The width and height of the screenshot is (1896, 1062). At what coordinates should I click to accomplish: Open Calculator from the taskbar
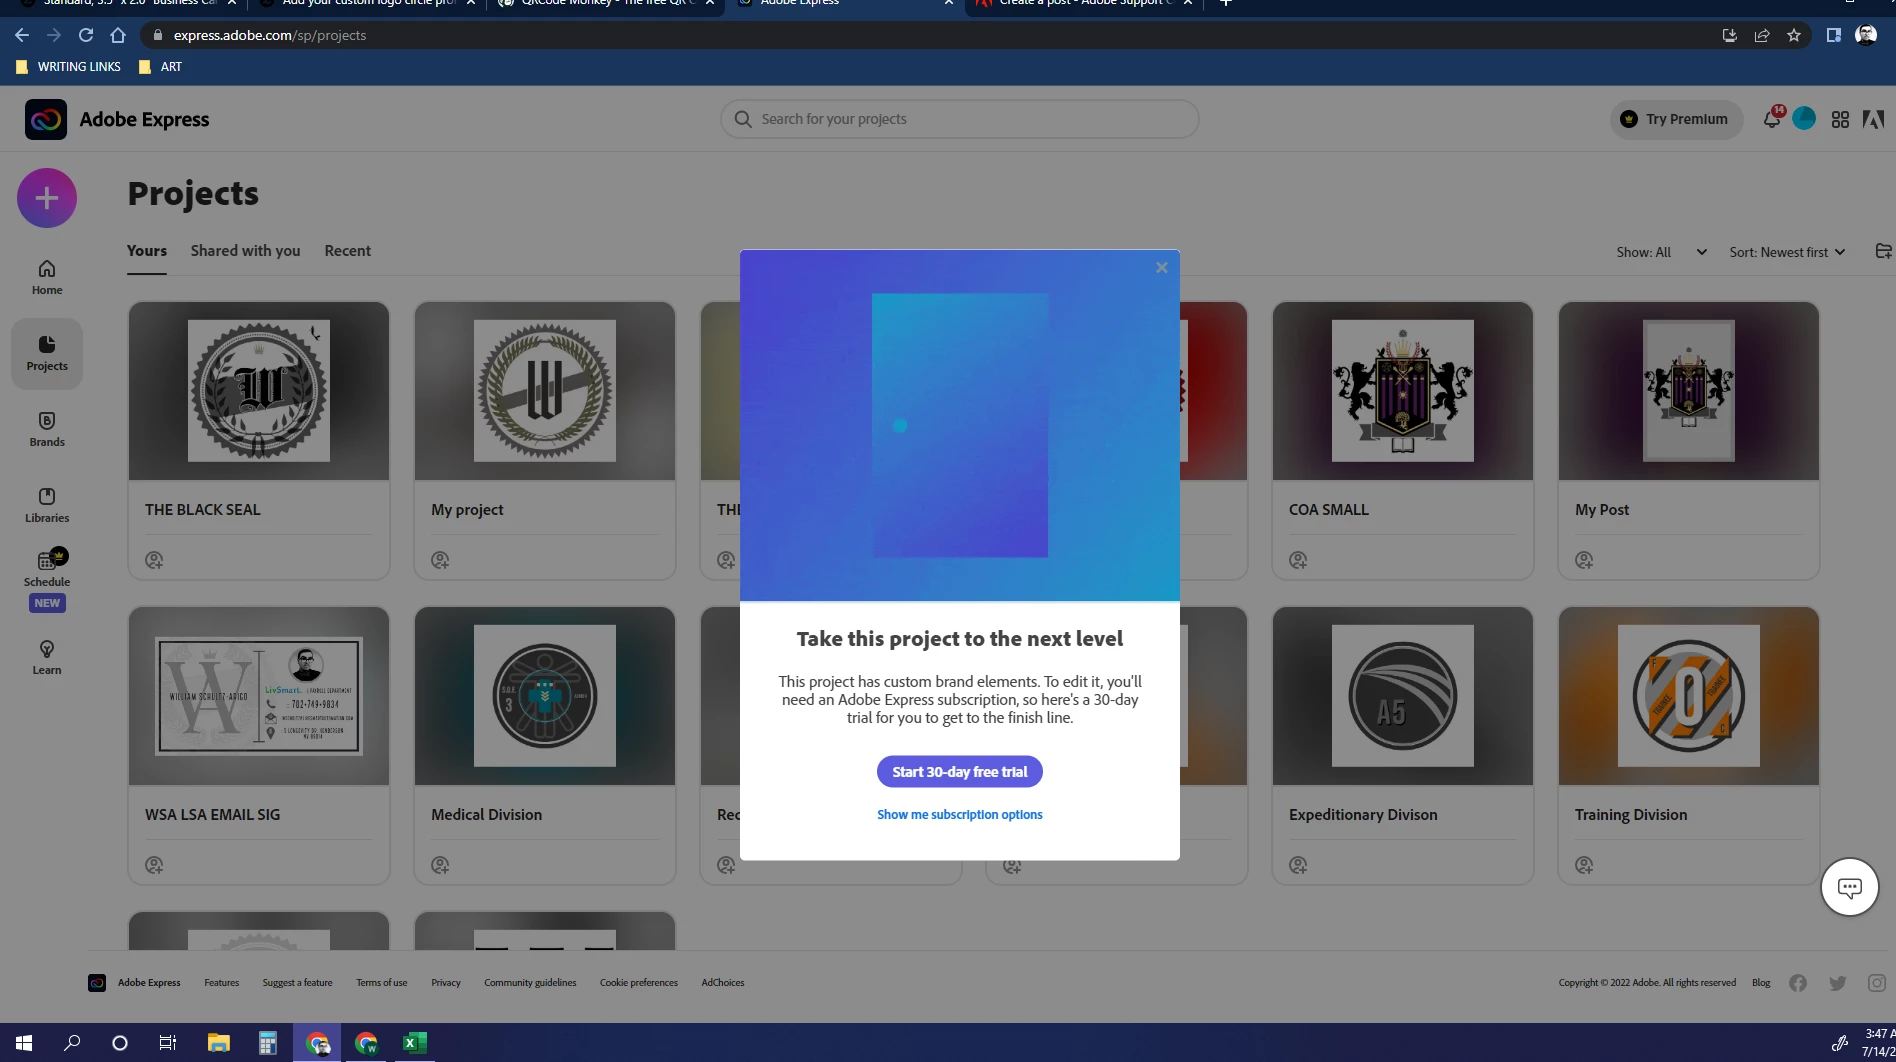267,1043
